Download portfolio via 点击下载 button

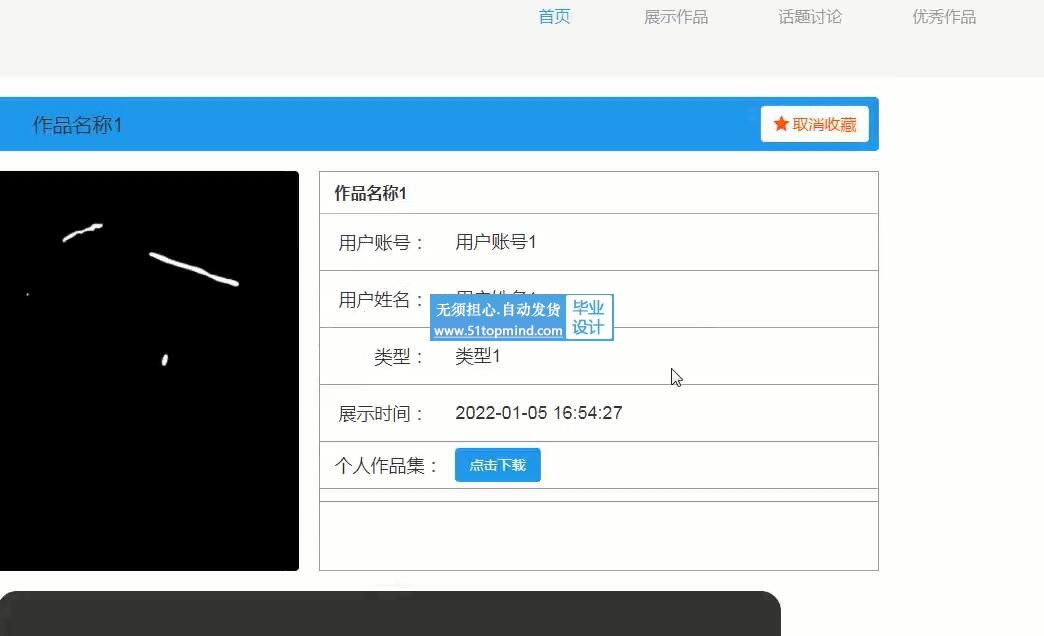[x=497, y=465]
